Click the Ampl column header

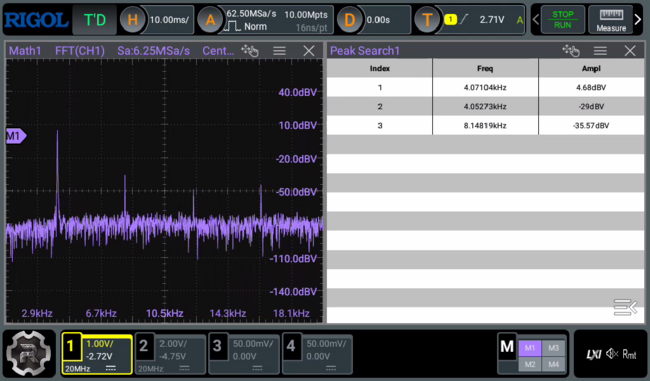(591, 68)
